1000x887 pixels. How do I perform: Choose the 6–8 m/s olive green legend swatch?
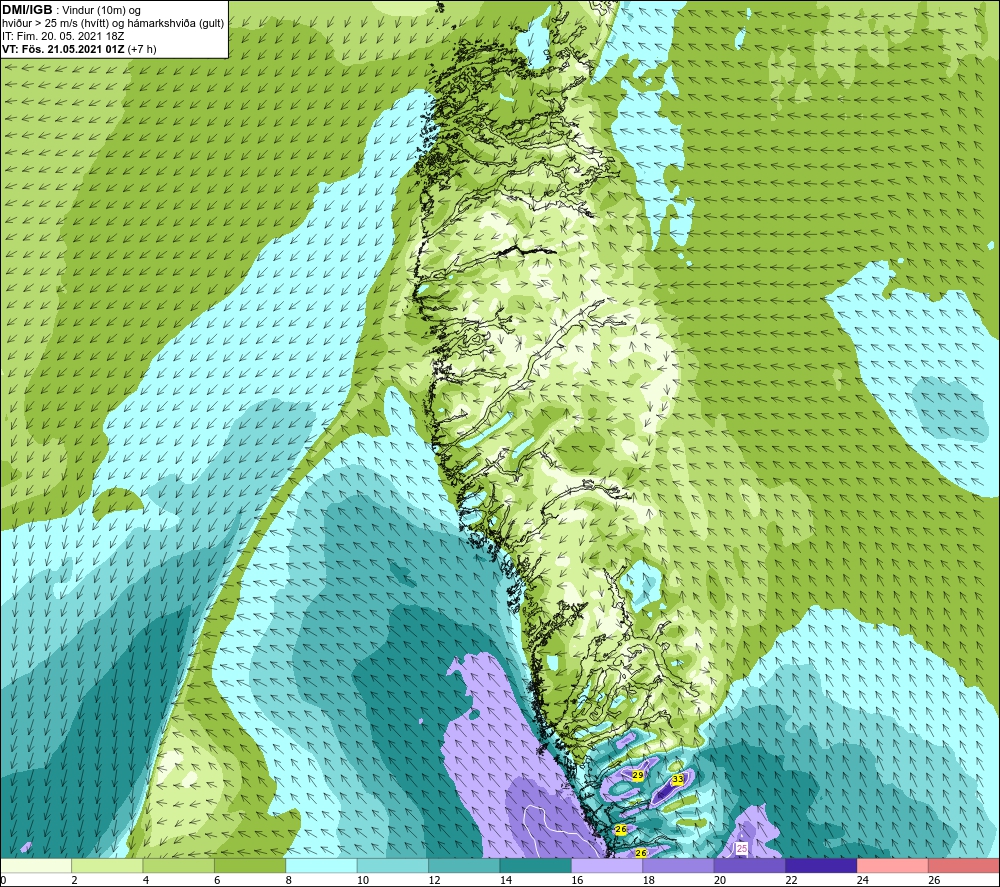[x=250, y=865]
